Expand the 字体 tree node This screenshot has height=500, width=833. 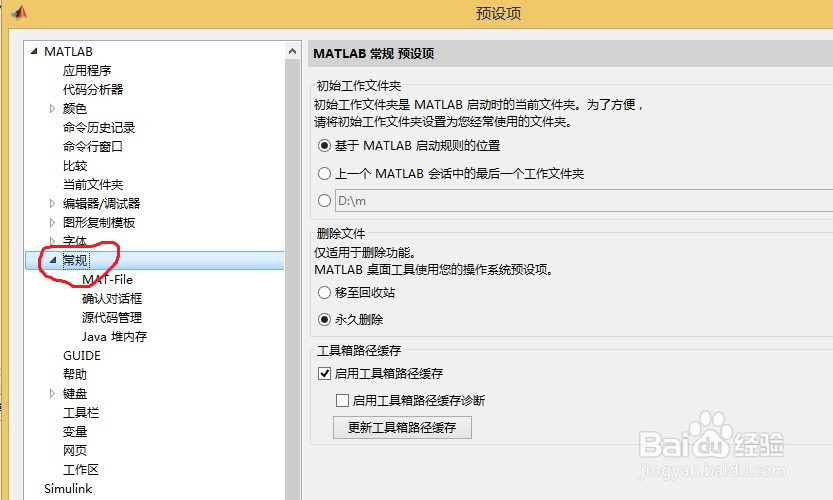point(52,241)
